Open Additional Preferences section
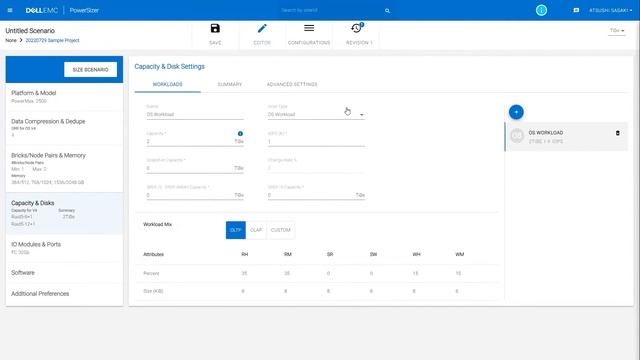640x360 pixels. click(x=64, y=294)
